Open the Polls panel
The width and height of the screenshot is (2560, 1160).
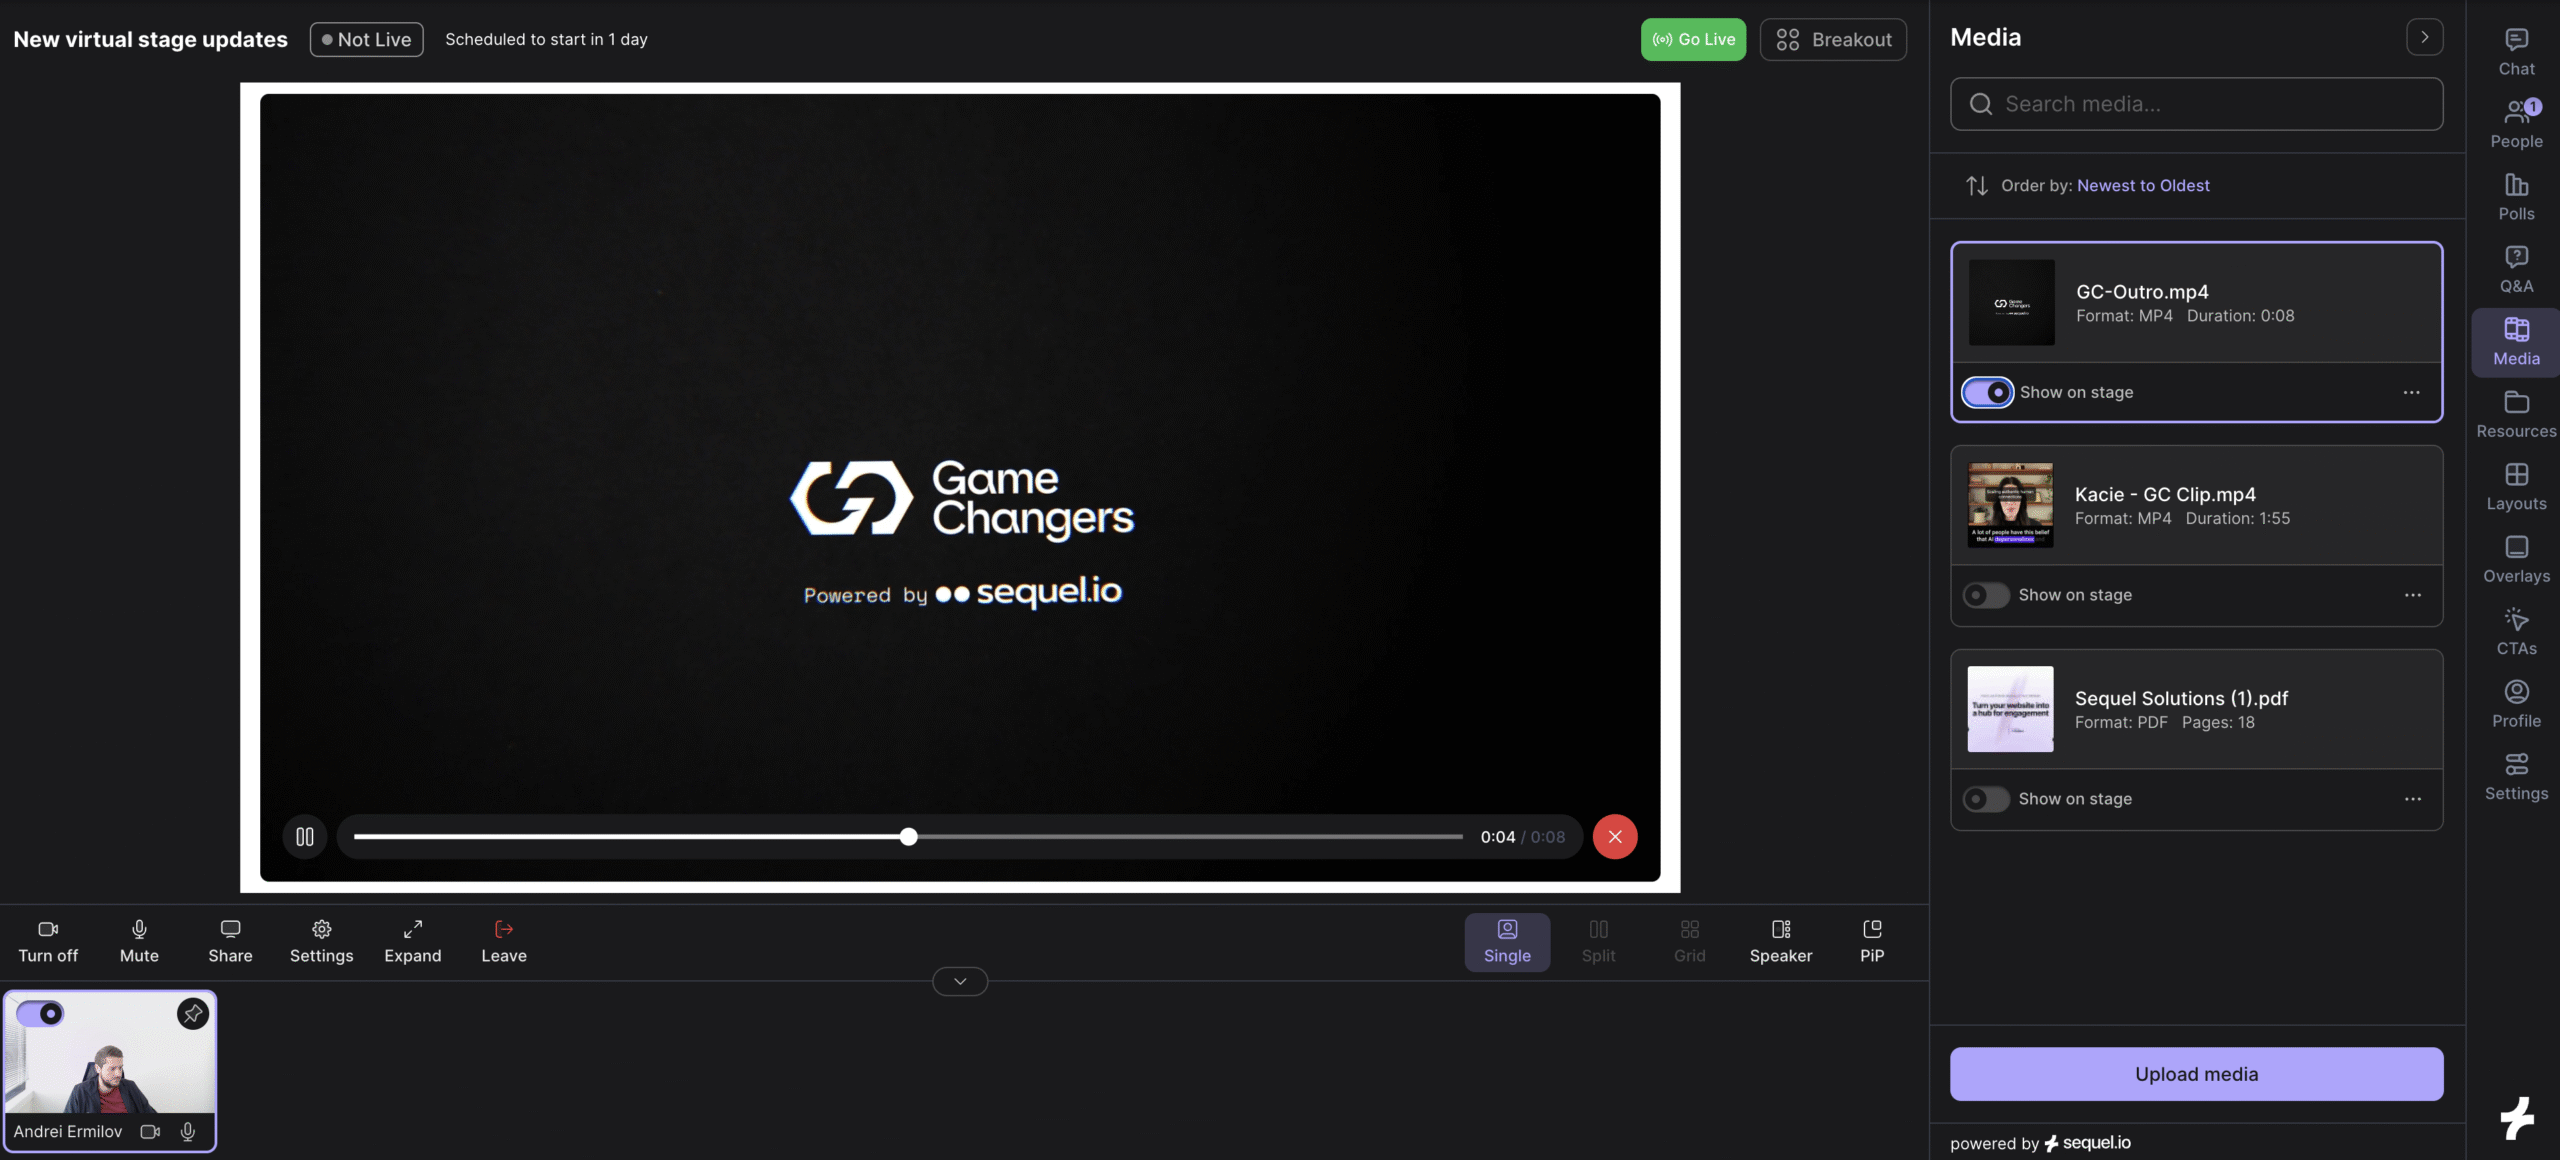coord(2516,197)
